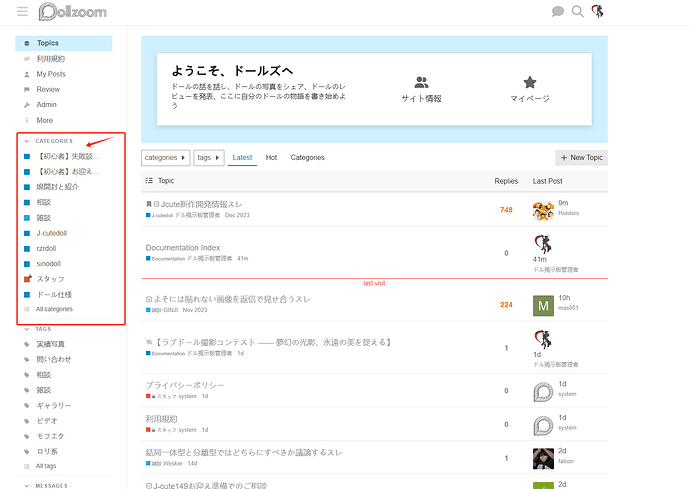690x489 pixels.
Task: Open system avatar on 利用規約 topic row
Action: click(x=543, y=426)
